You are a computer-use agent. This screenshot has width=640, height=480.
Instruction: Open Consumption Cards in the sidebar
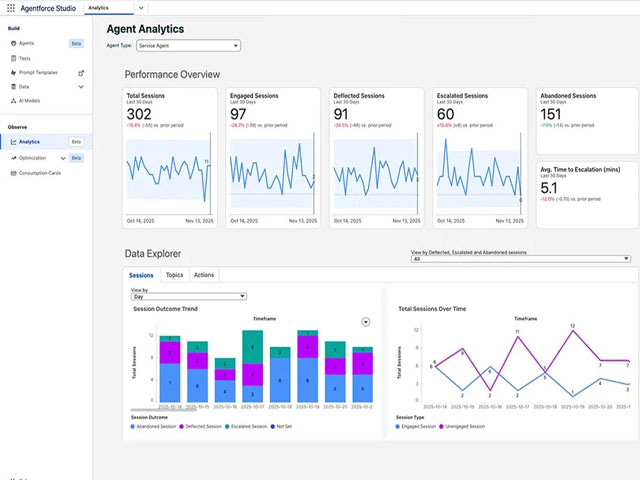[x=40, y=173]
